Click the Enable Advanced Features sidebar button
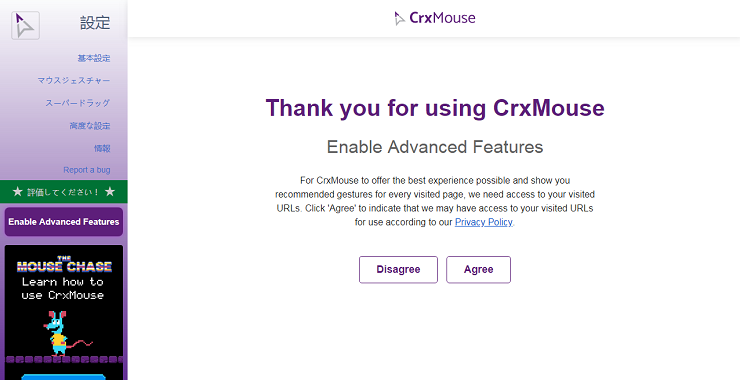This screenshot has height=380, width=740. (x=64, y=221)
